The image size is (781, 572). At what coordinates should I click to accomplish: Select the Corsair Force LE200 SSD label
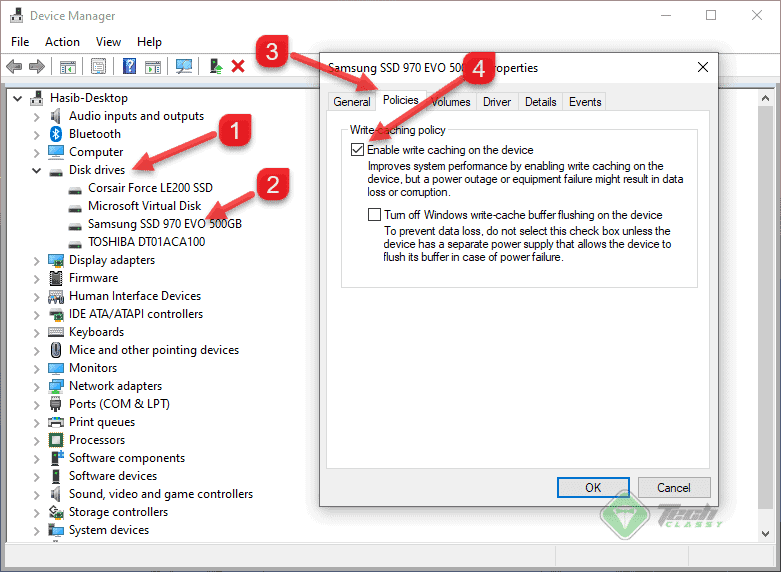[x=150, y=188]
